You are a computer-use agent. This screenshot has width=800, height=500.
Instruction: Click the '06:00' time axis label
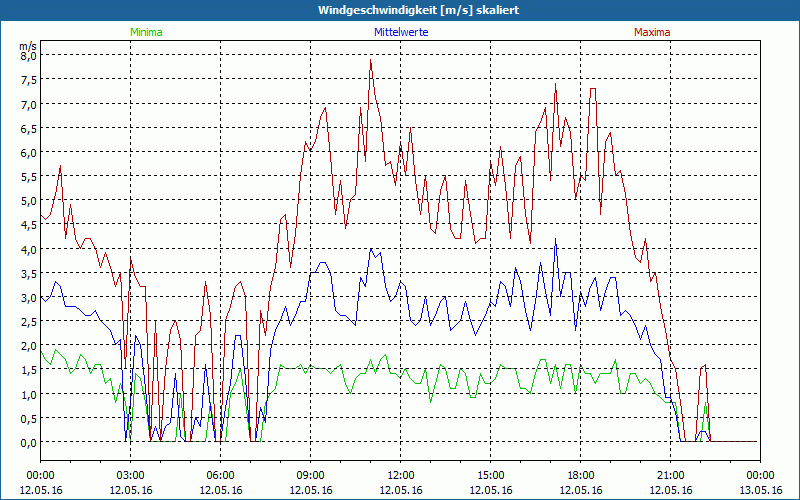pyautogui.click(x=220, y=476)
